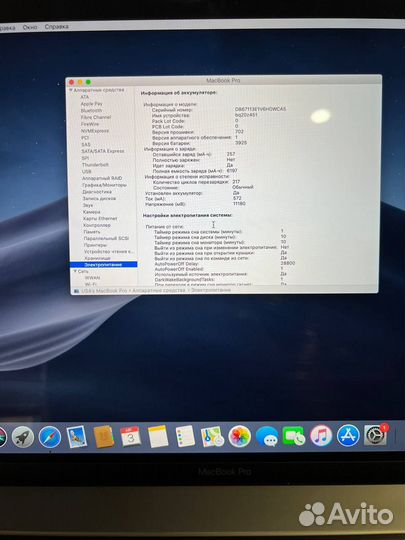Select Thunderbolt in the sidebar
Screen dimensions: 405x540
pyautogui.click(x=95, y=165)
